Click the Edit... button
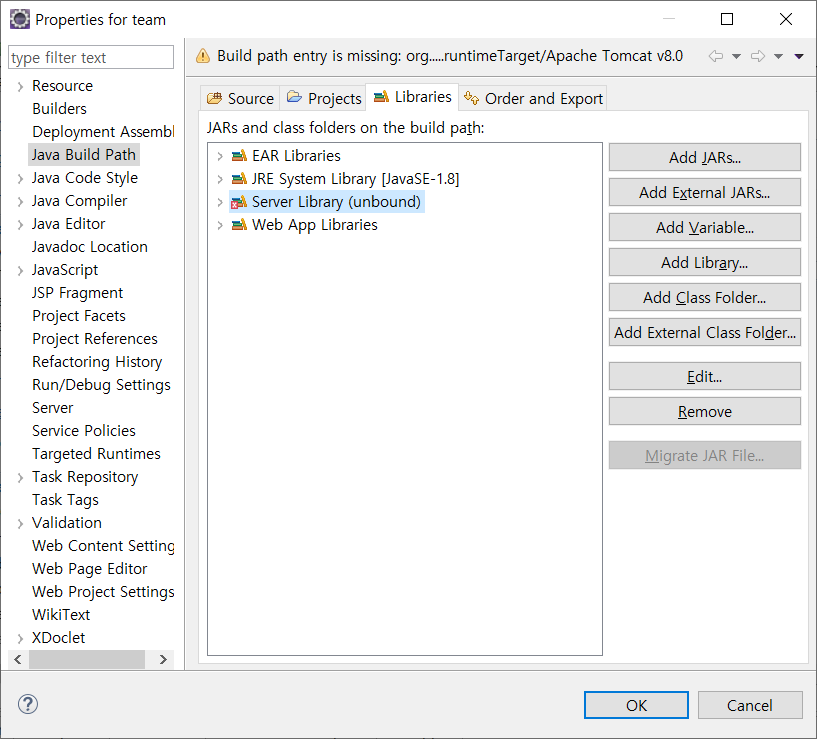Image resolution: width=817 pixels, height=739 pixels. pyautogui.click(x=704, y=376)
